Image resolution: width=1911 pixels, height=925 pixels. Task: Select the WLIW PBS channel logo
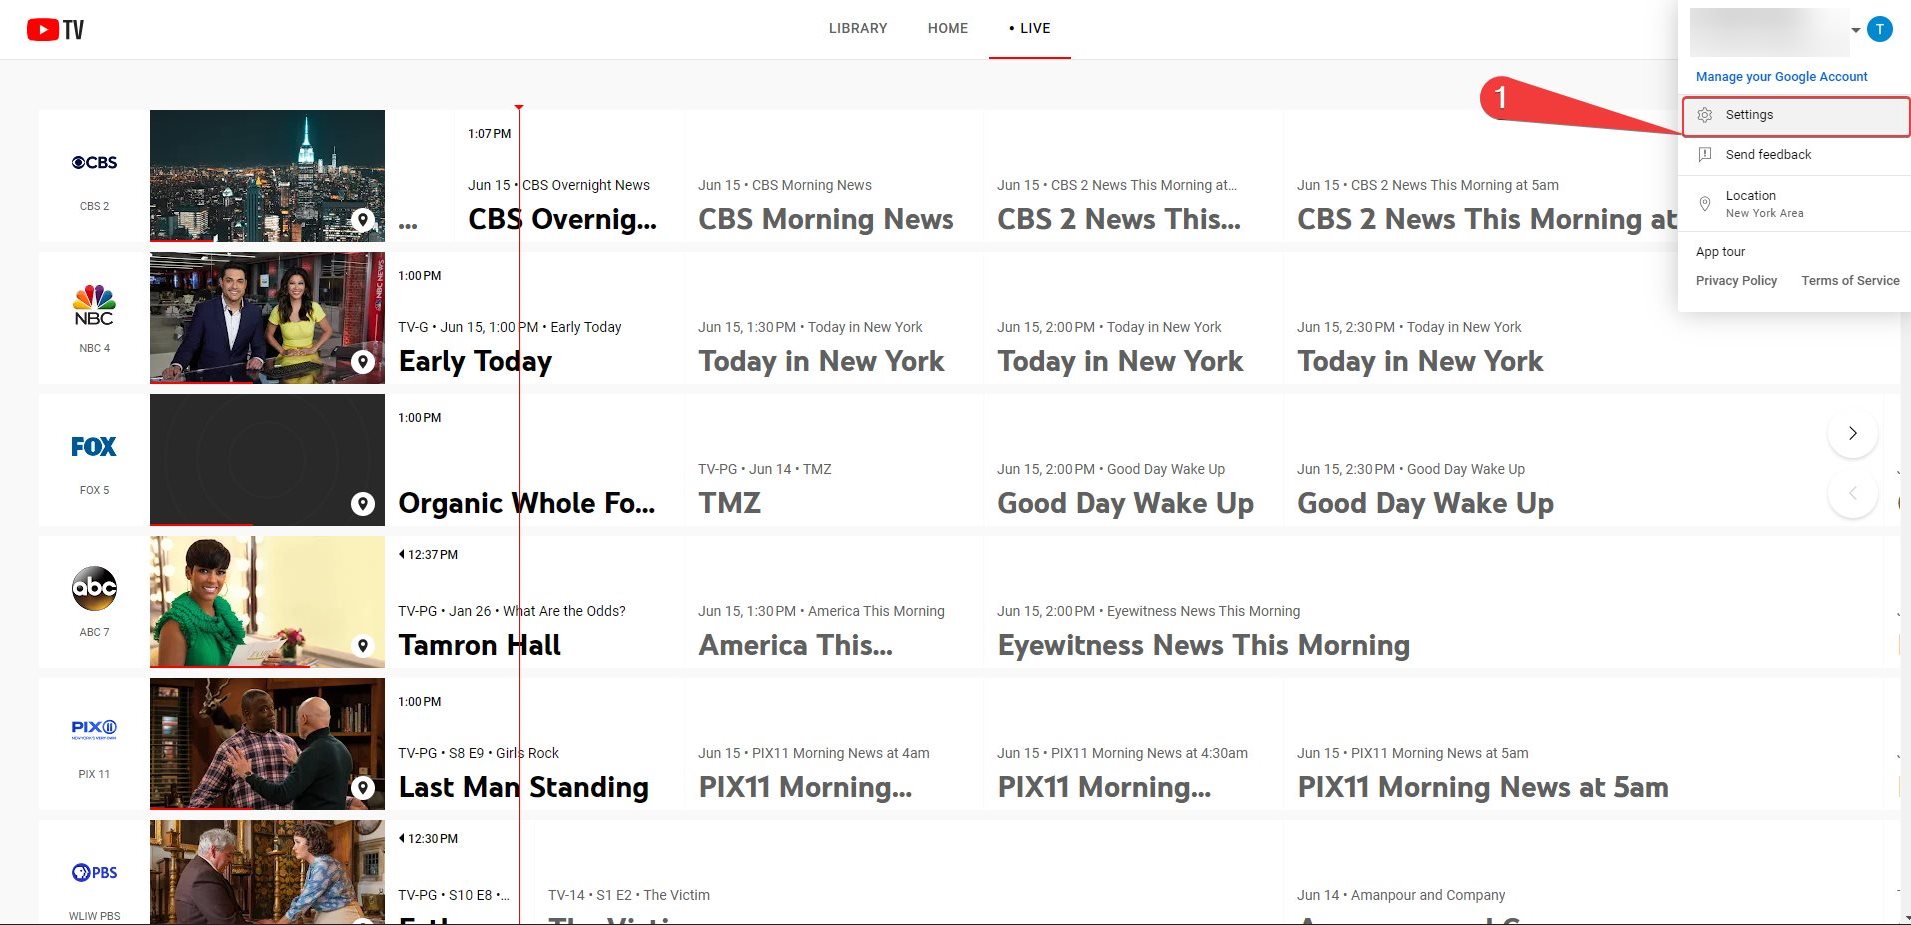click(93, 872)
